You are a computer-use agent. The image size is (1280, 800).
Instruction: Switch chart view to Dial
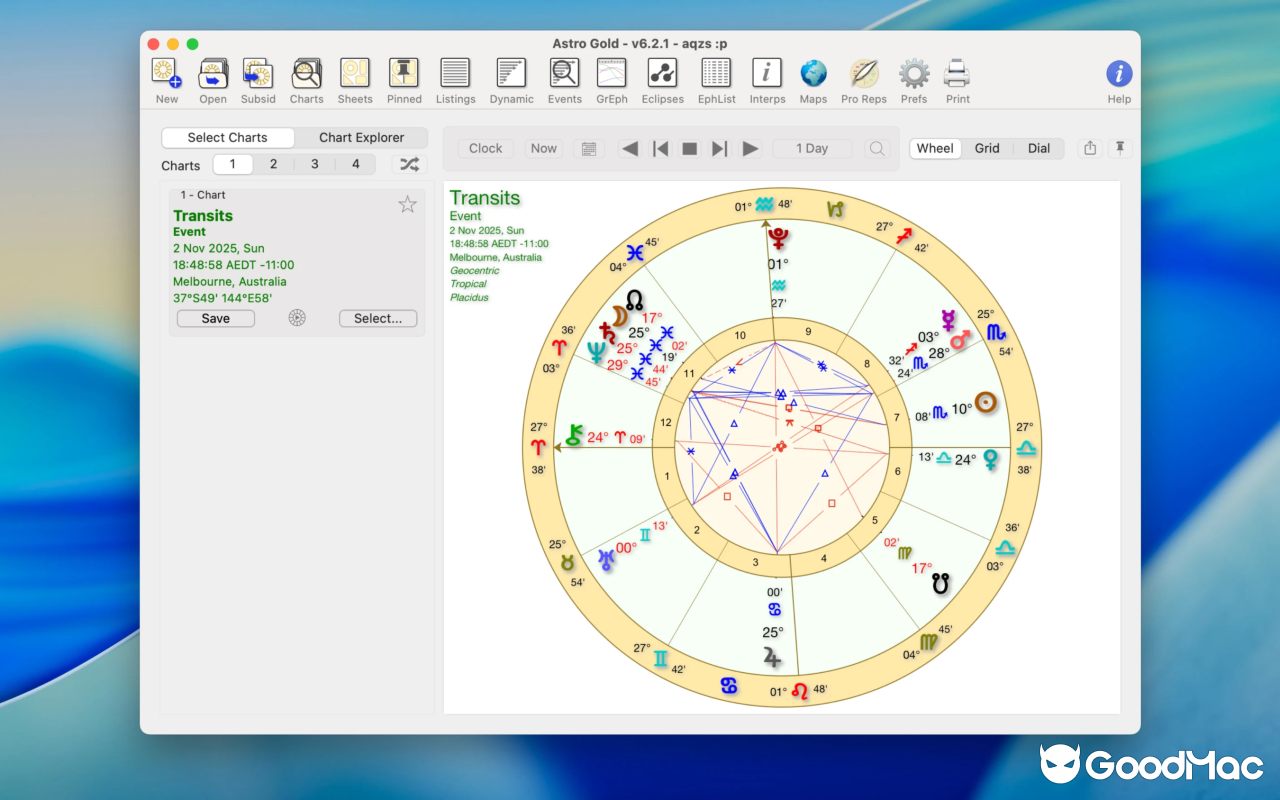pyautogui.click(x=1038, y=148)
